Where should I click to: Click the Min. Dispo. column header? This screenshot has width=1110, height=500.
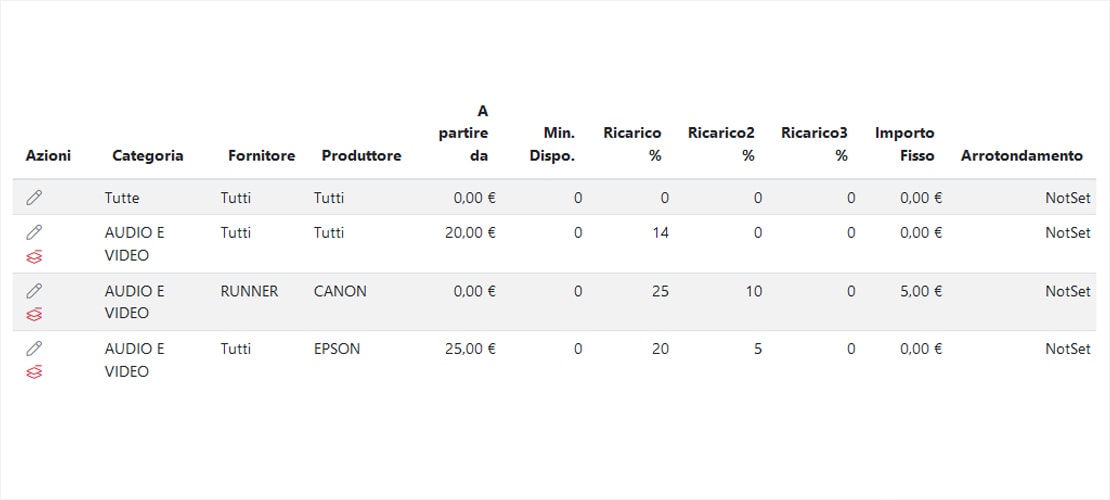coord(552,144)
